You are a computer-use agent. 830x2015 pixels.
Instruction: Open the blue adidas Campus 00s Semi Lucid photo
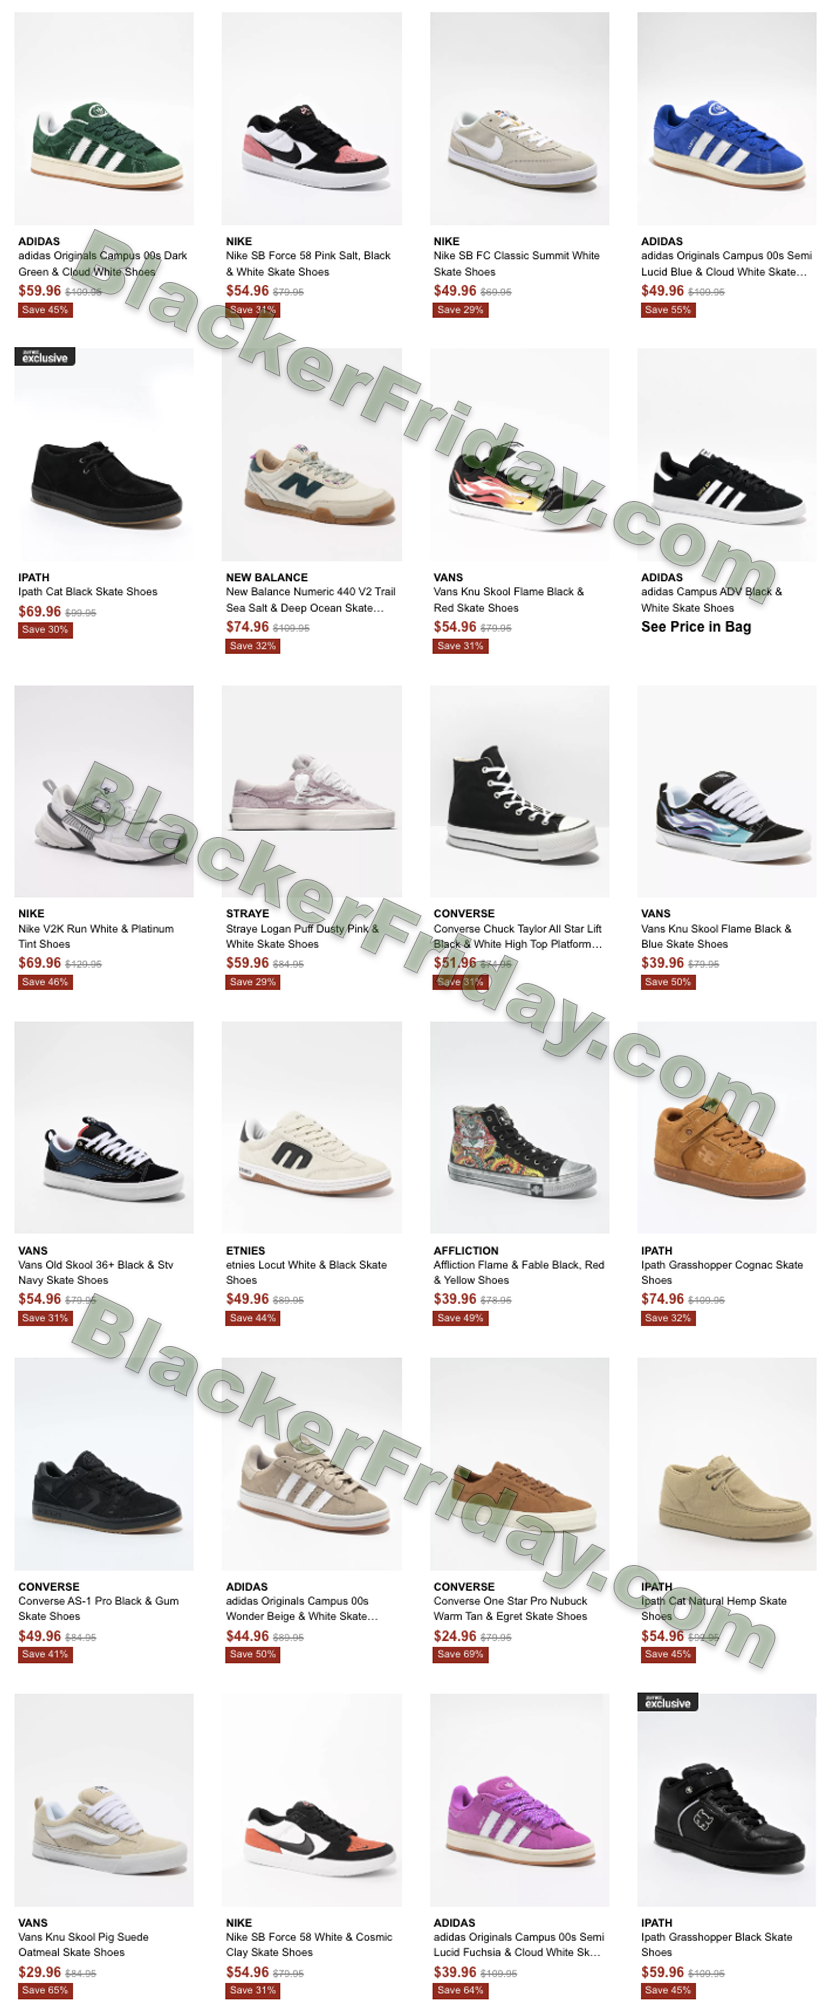point(727,118)
